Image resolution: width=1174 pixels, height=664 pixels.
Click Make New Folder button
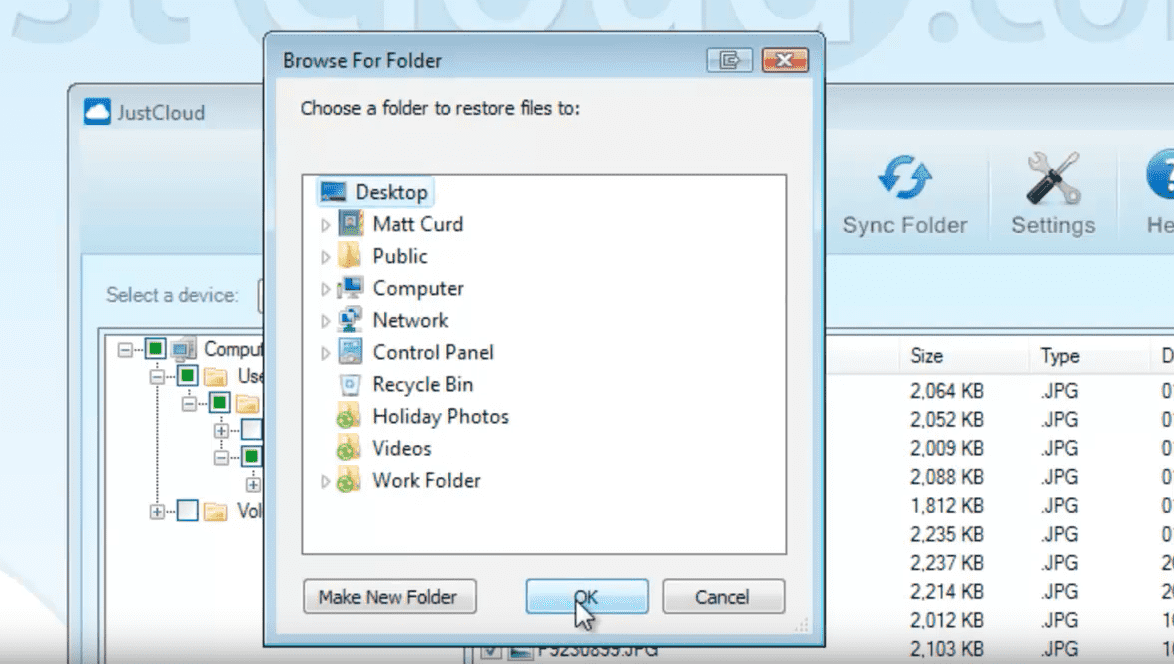388,597
